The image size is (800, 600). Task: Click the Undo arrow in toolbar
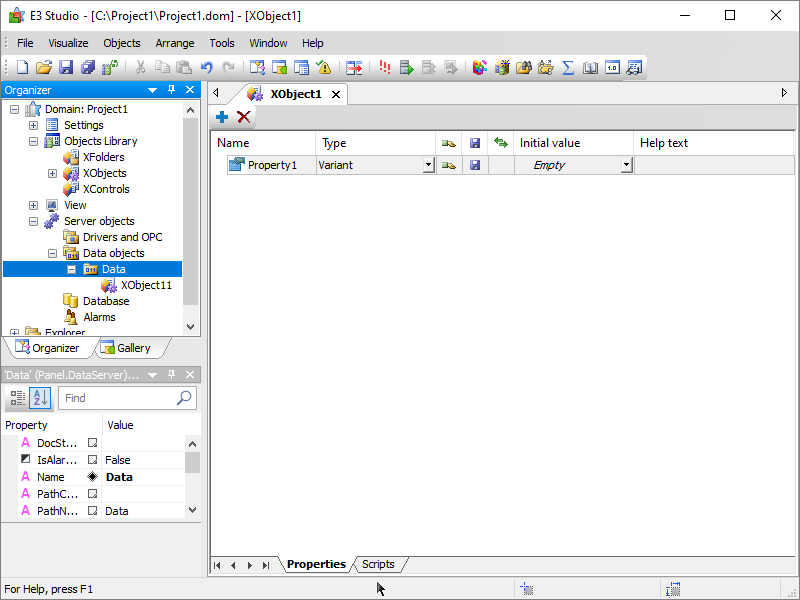[207, 68]
